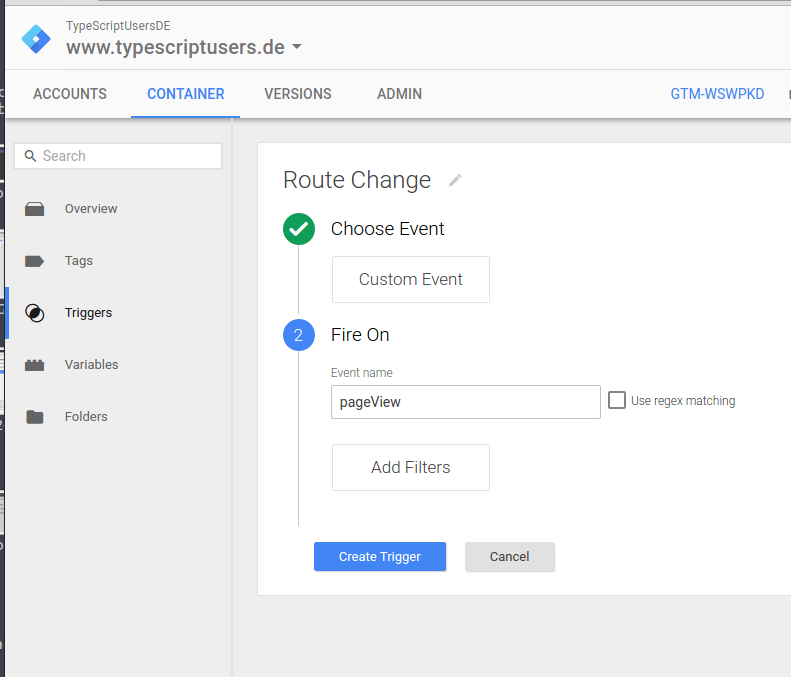
Task: Click the Overview drawer icon
Action: pyautogui.click(x=34, y=209)
